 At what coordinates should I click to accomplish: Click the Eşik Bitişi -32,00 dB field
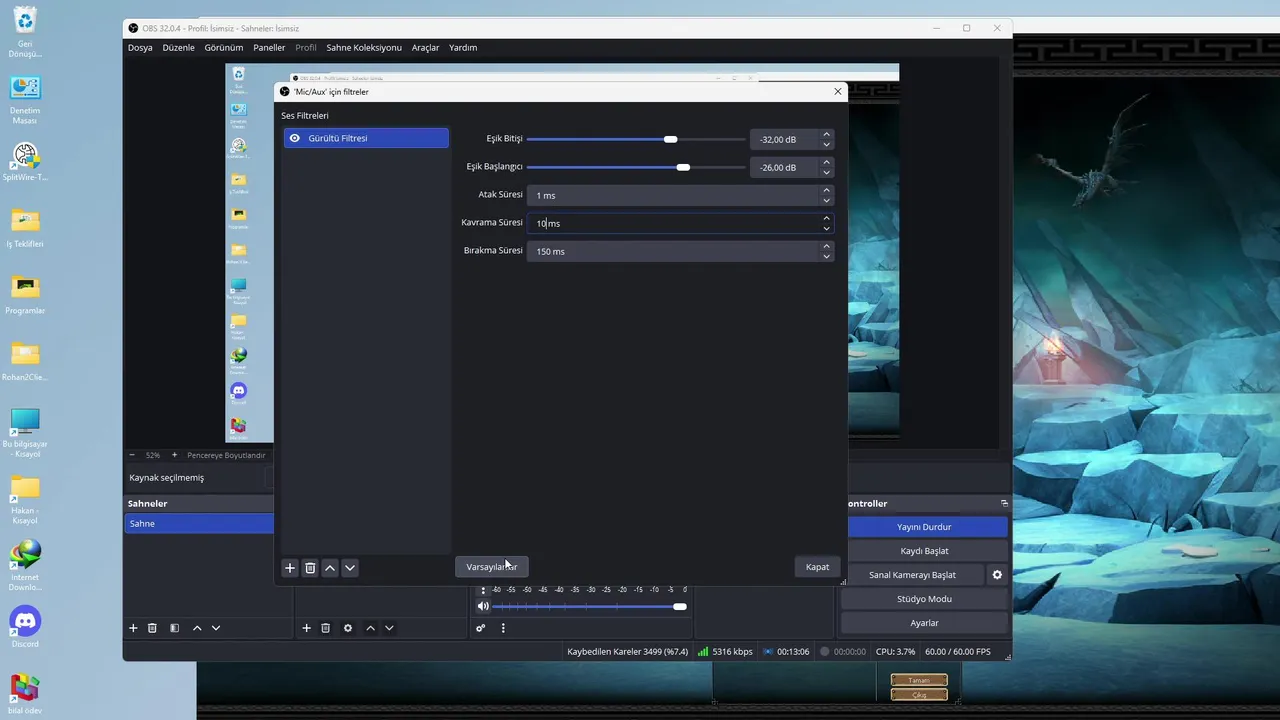(784, 139)
